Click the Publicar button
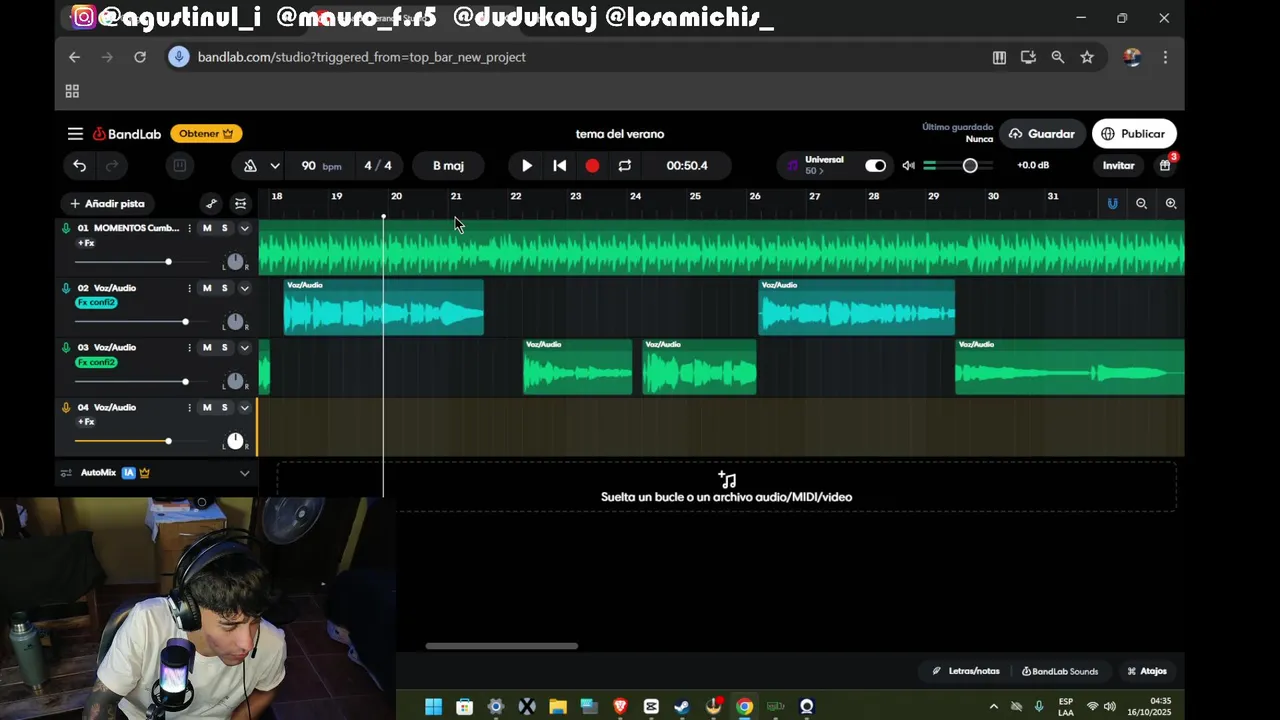 point(1134,134)
